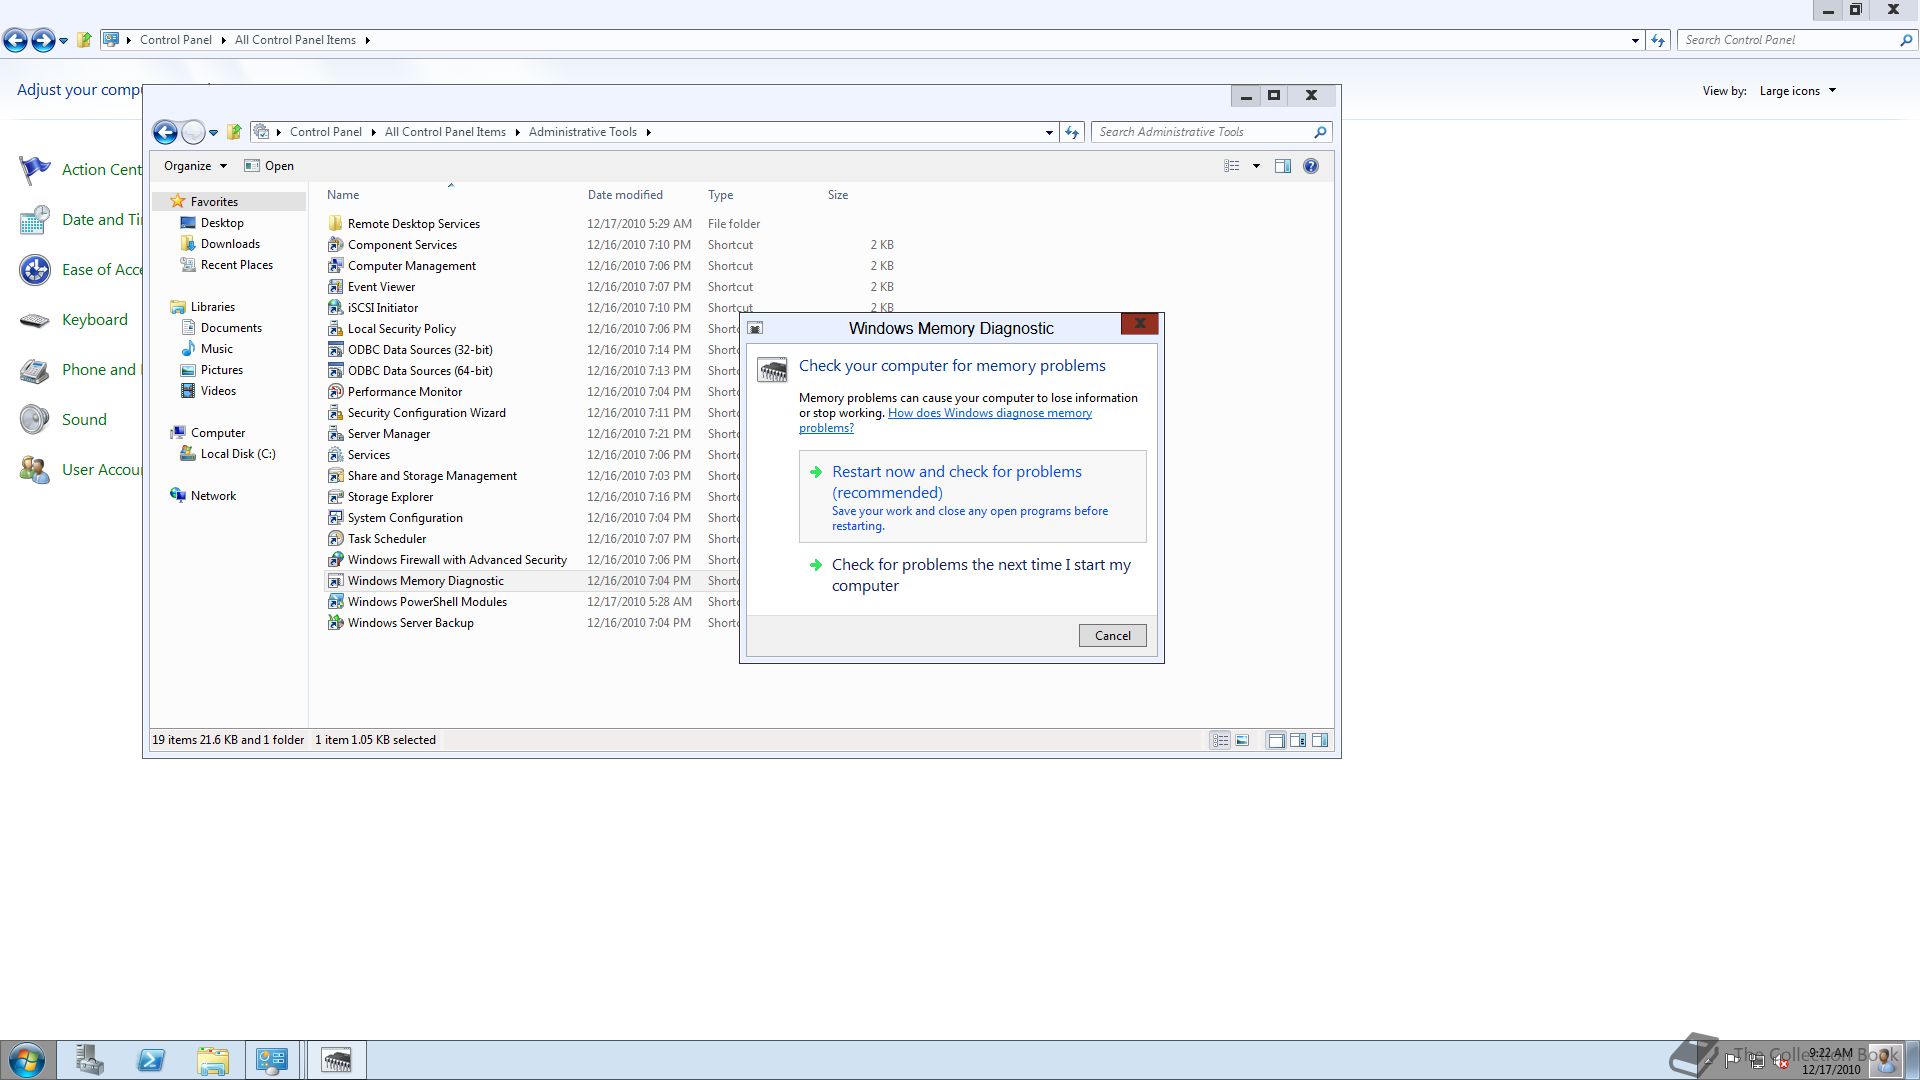Choose Restart now and check for problems
This screenshot has width=1920, height=1080.
(972, 497)
